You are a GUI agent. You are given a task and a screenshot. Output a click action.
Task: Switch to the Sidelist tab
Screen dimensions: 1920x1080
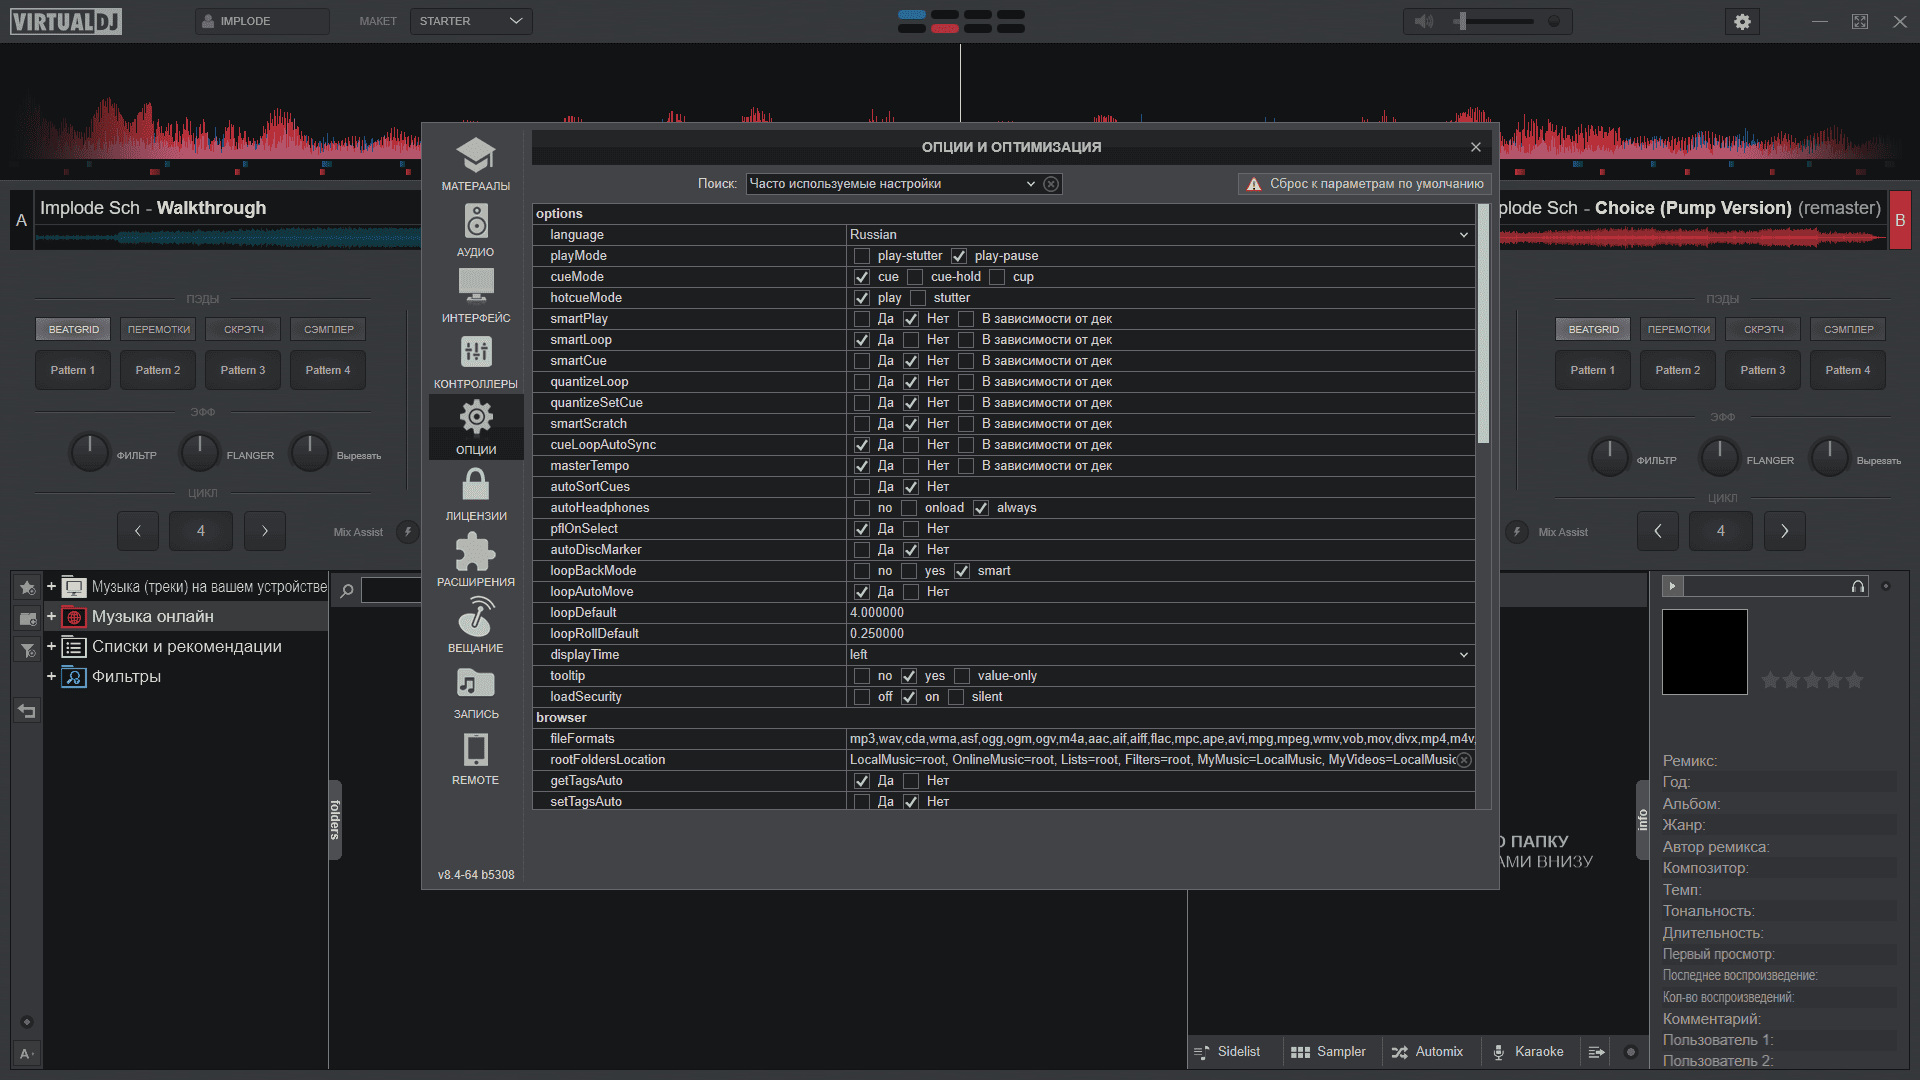click(x=1228, y=1052)
